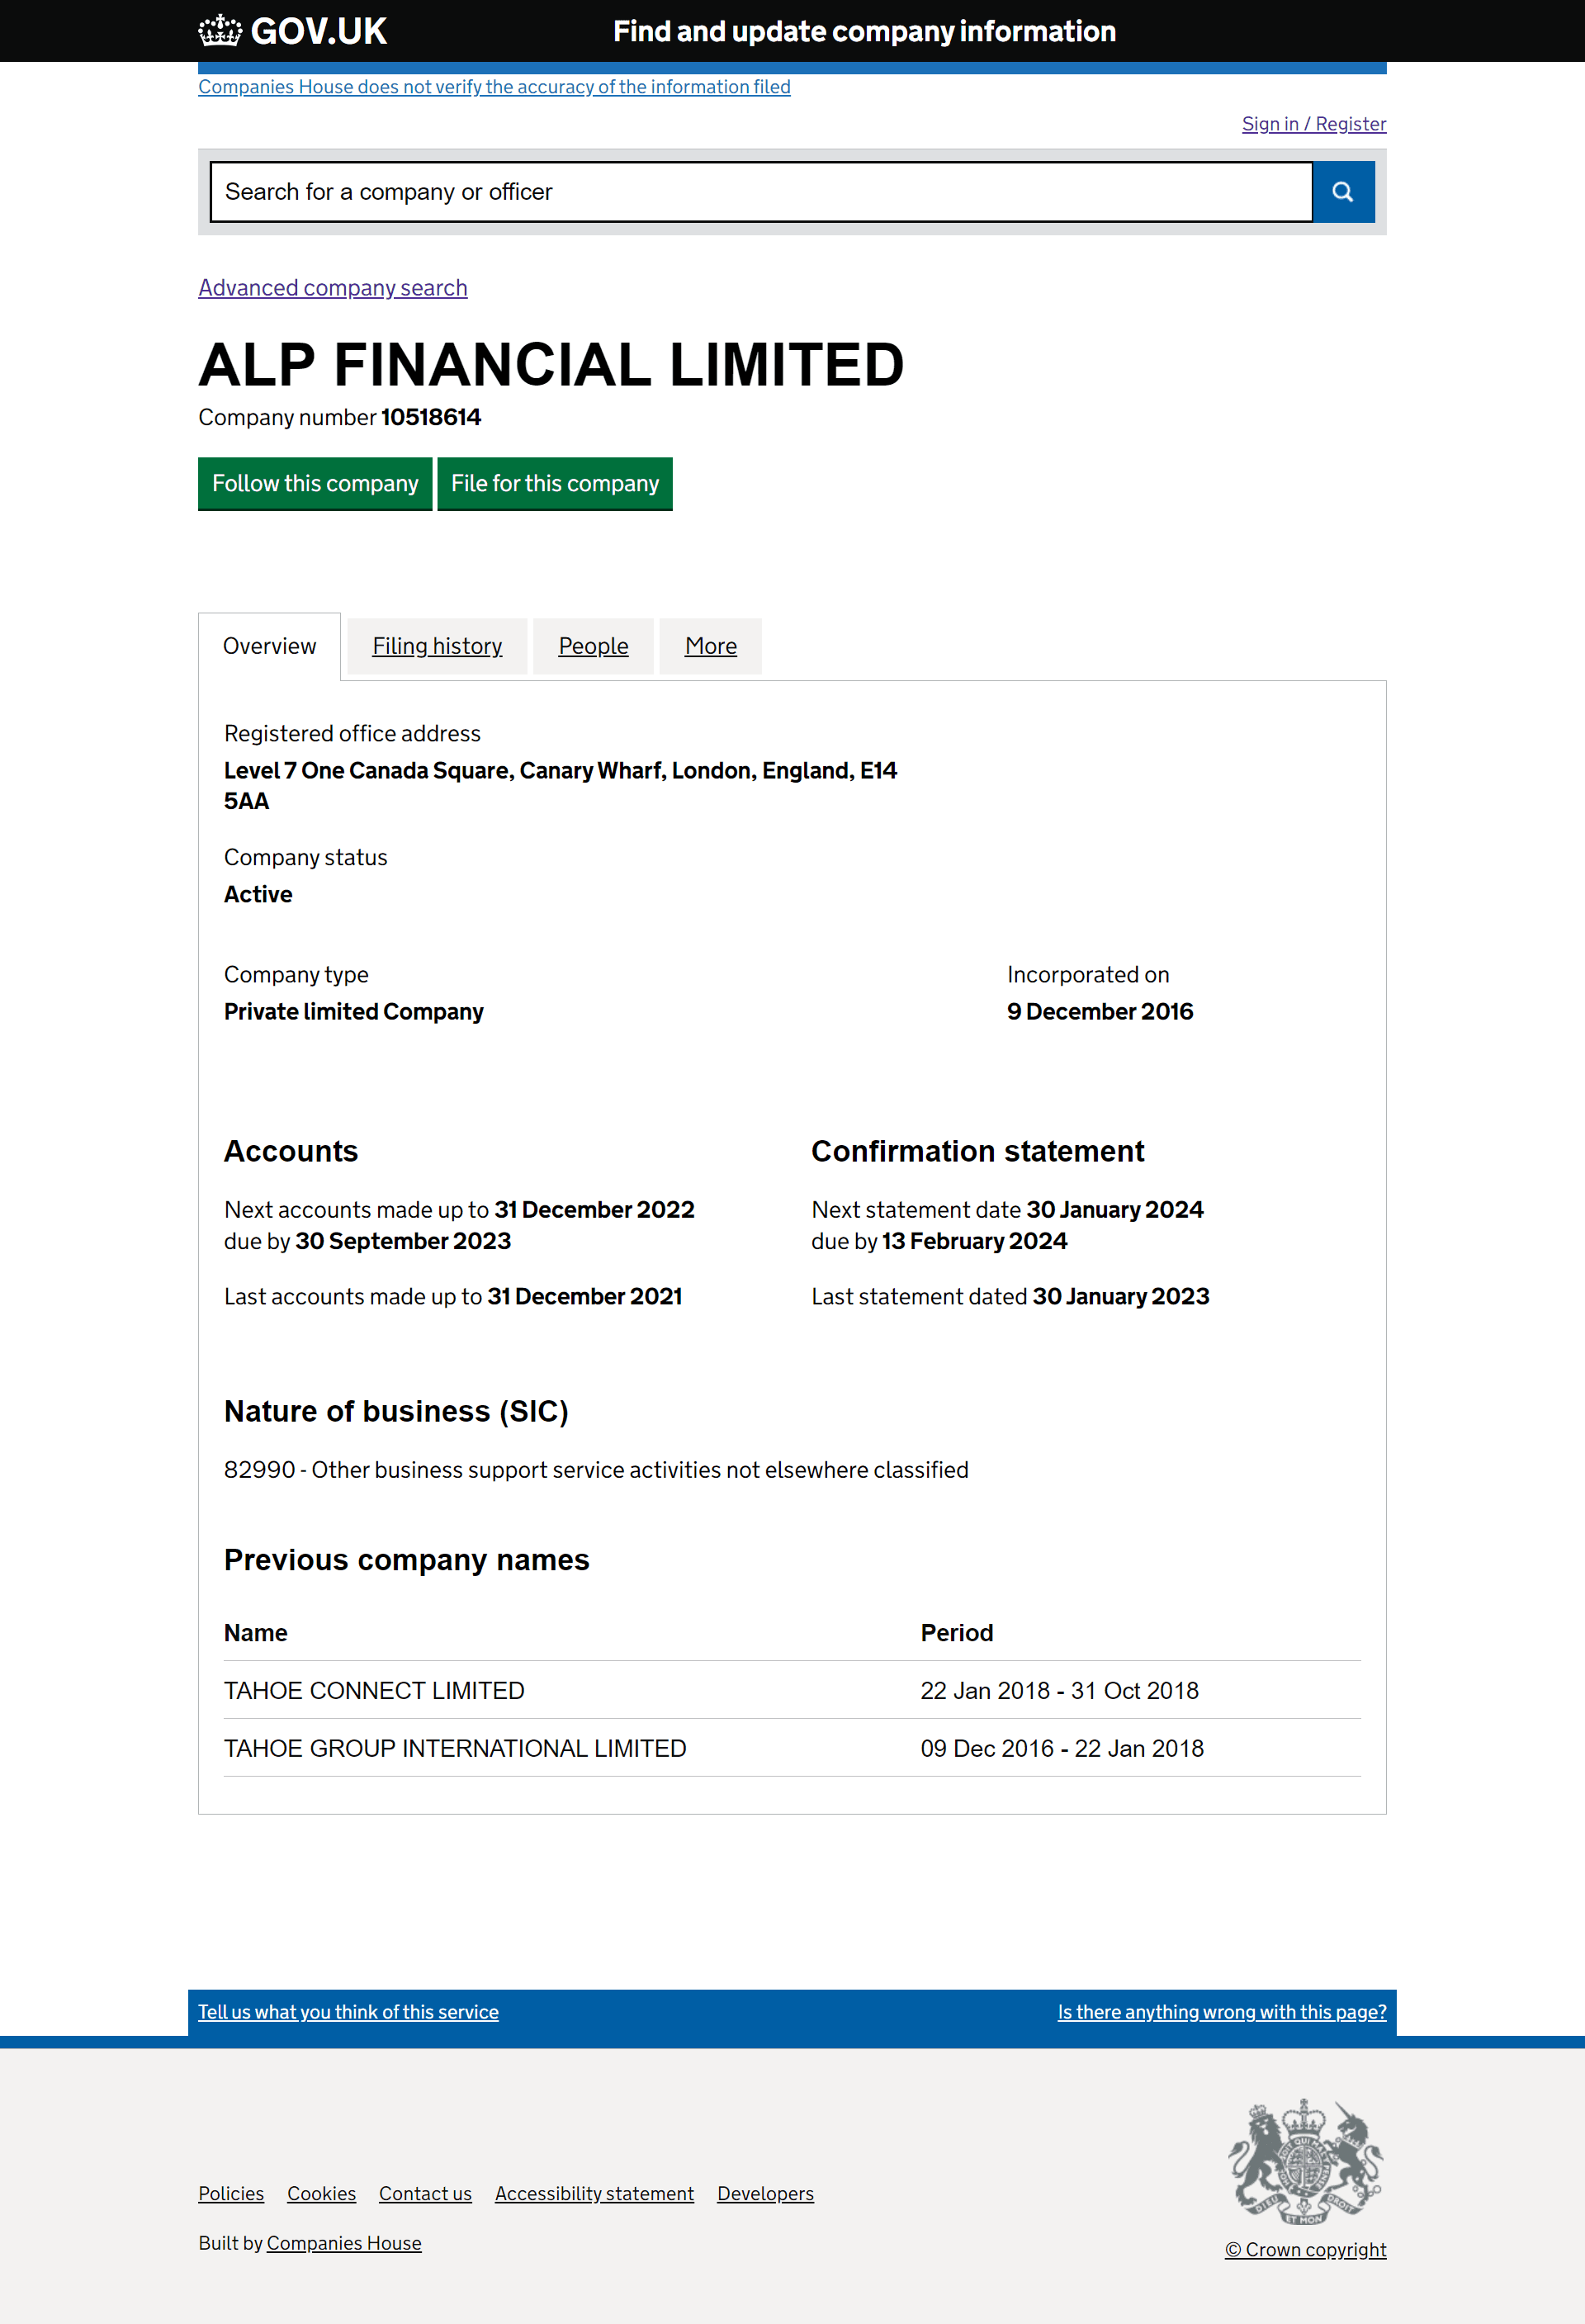This screenshot has width=1585, height=2324.
Task: Click the 'File for this company' button icon
Action: coord(554,482)
